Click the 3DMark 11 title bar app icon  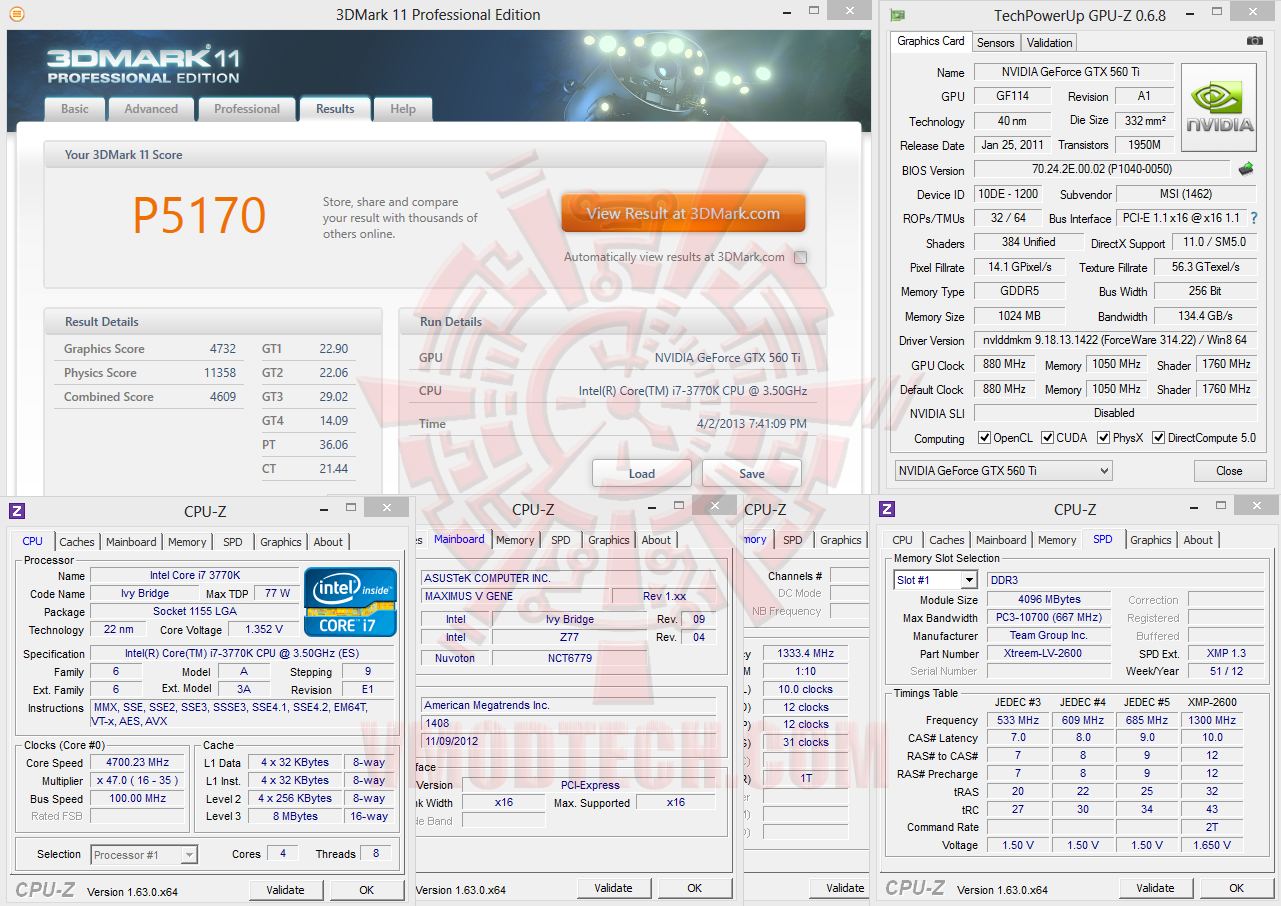tap(16, 15)
